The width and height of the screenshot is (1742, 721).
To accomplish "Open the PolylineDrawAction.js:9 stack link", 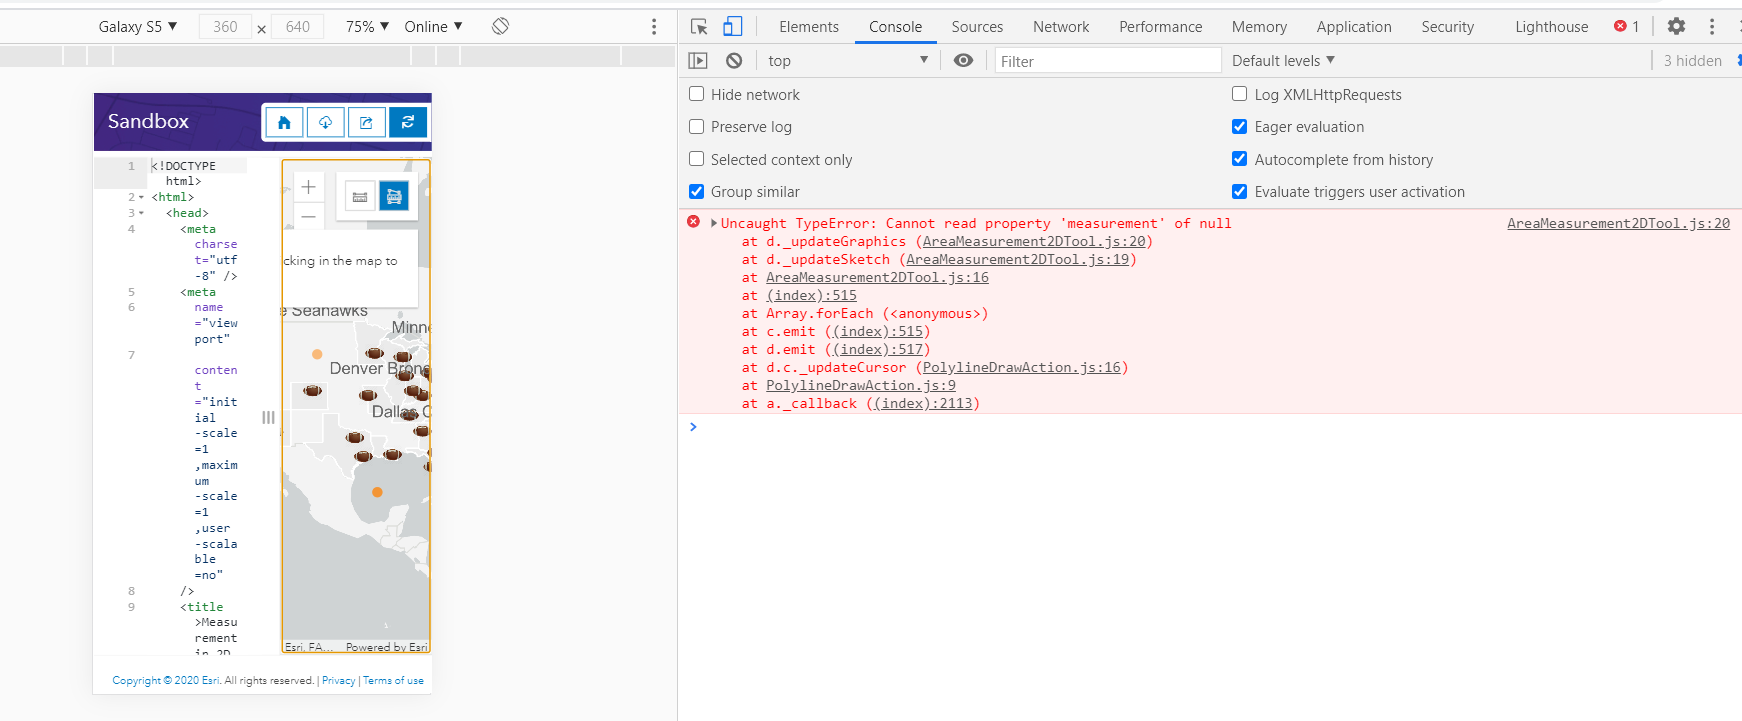I will coord(861,385).
